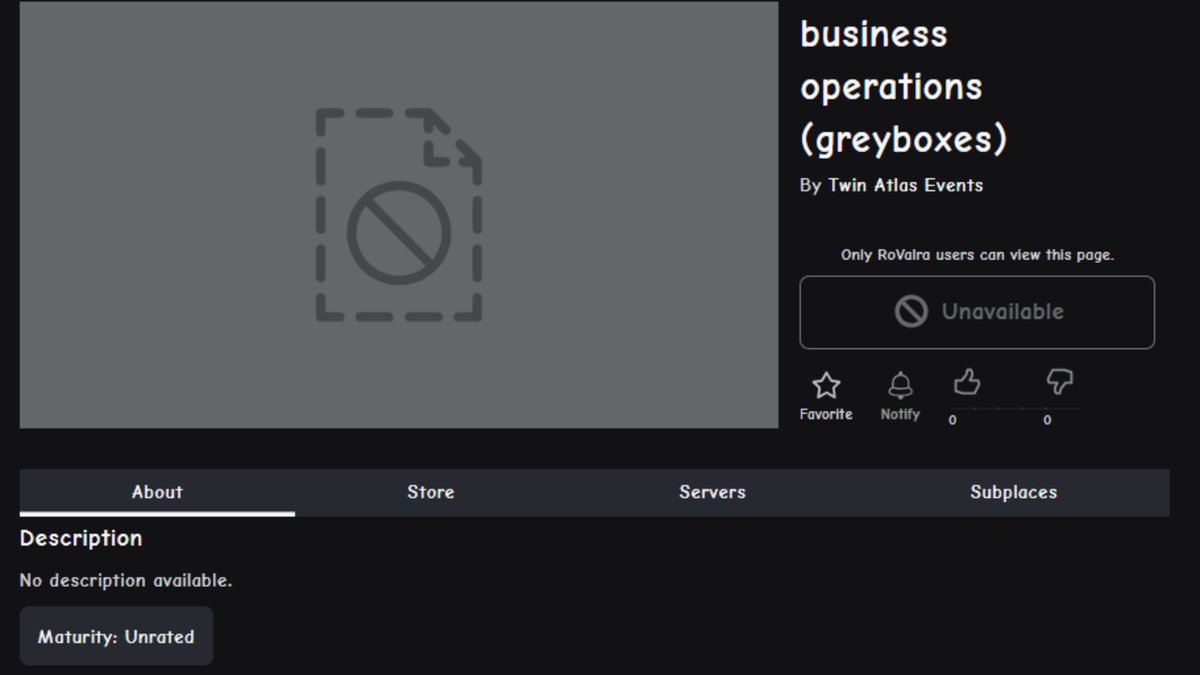Click 'Only RoValra users can view this page.'

(977, 255)
